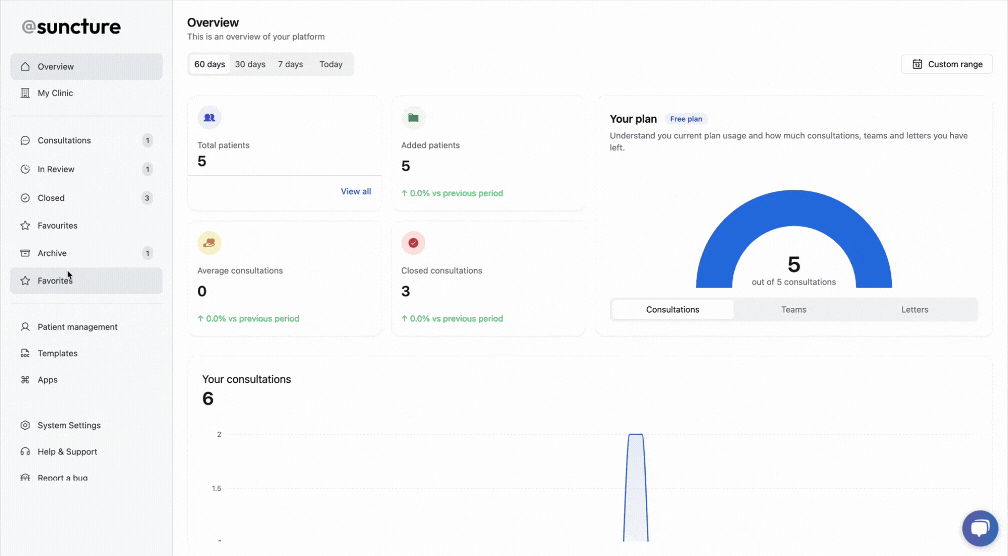Open the Custom range date picker
Image resolution: width=1008 pixels, height=556 pixels.
pyautogui.click(x=946, y=64)
